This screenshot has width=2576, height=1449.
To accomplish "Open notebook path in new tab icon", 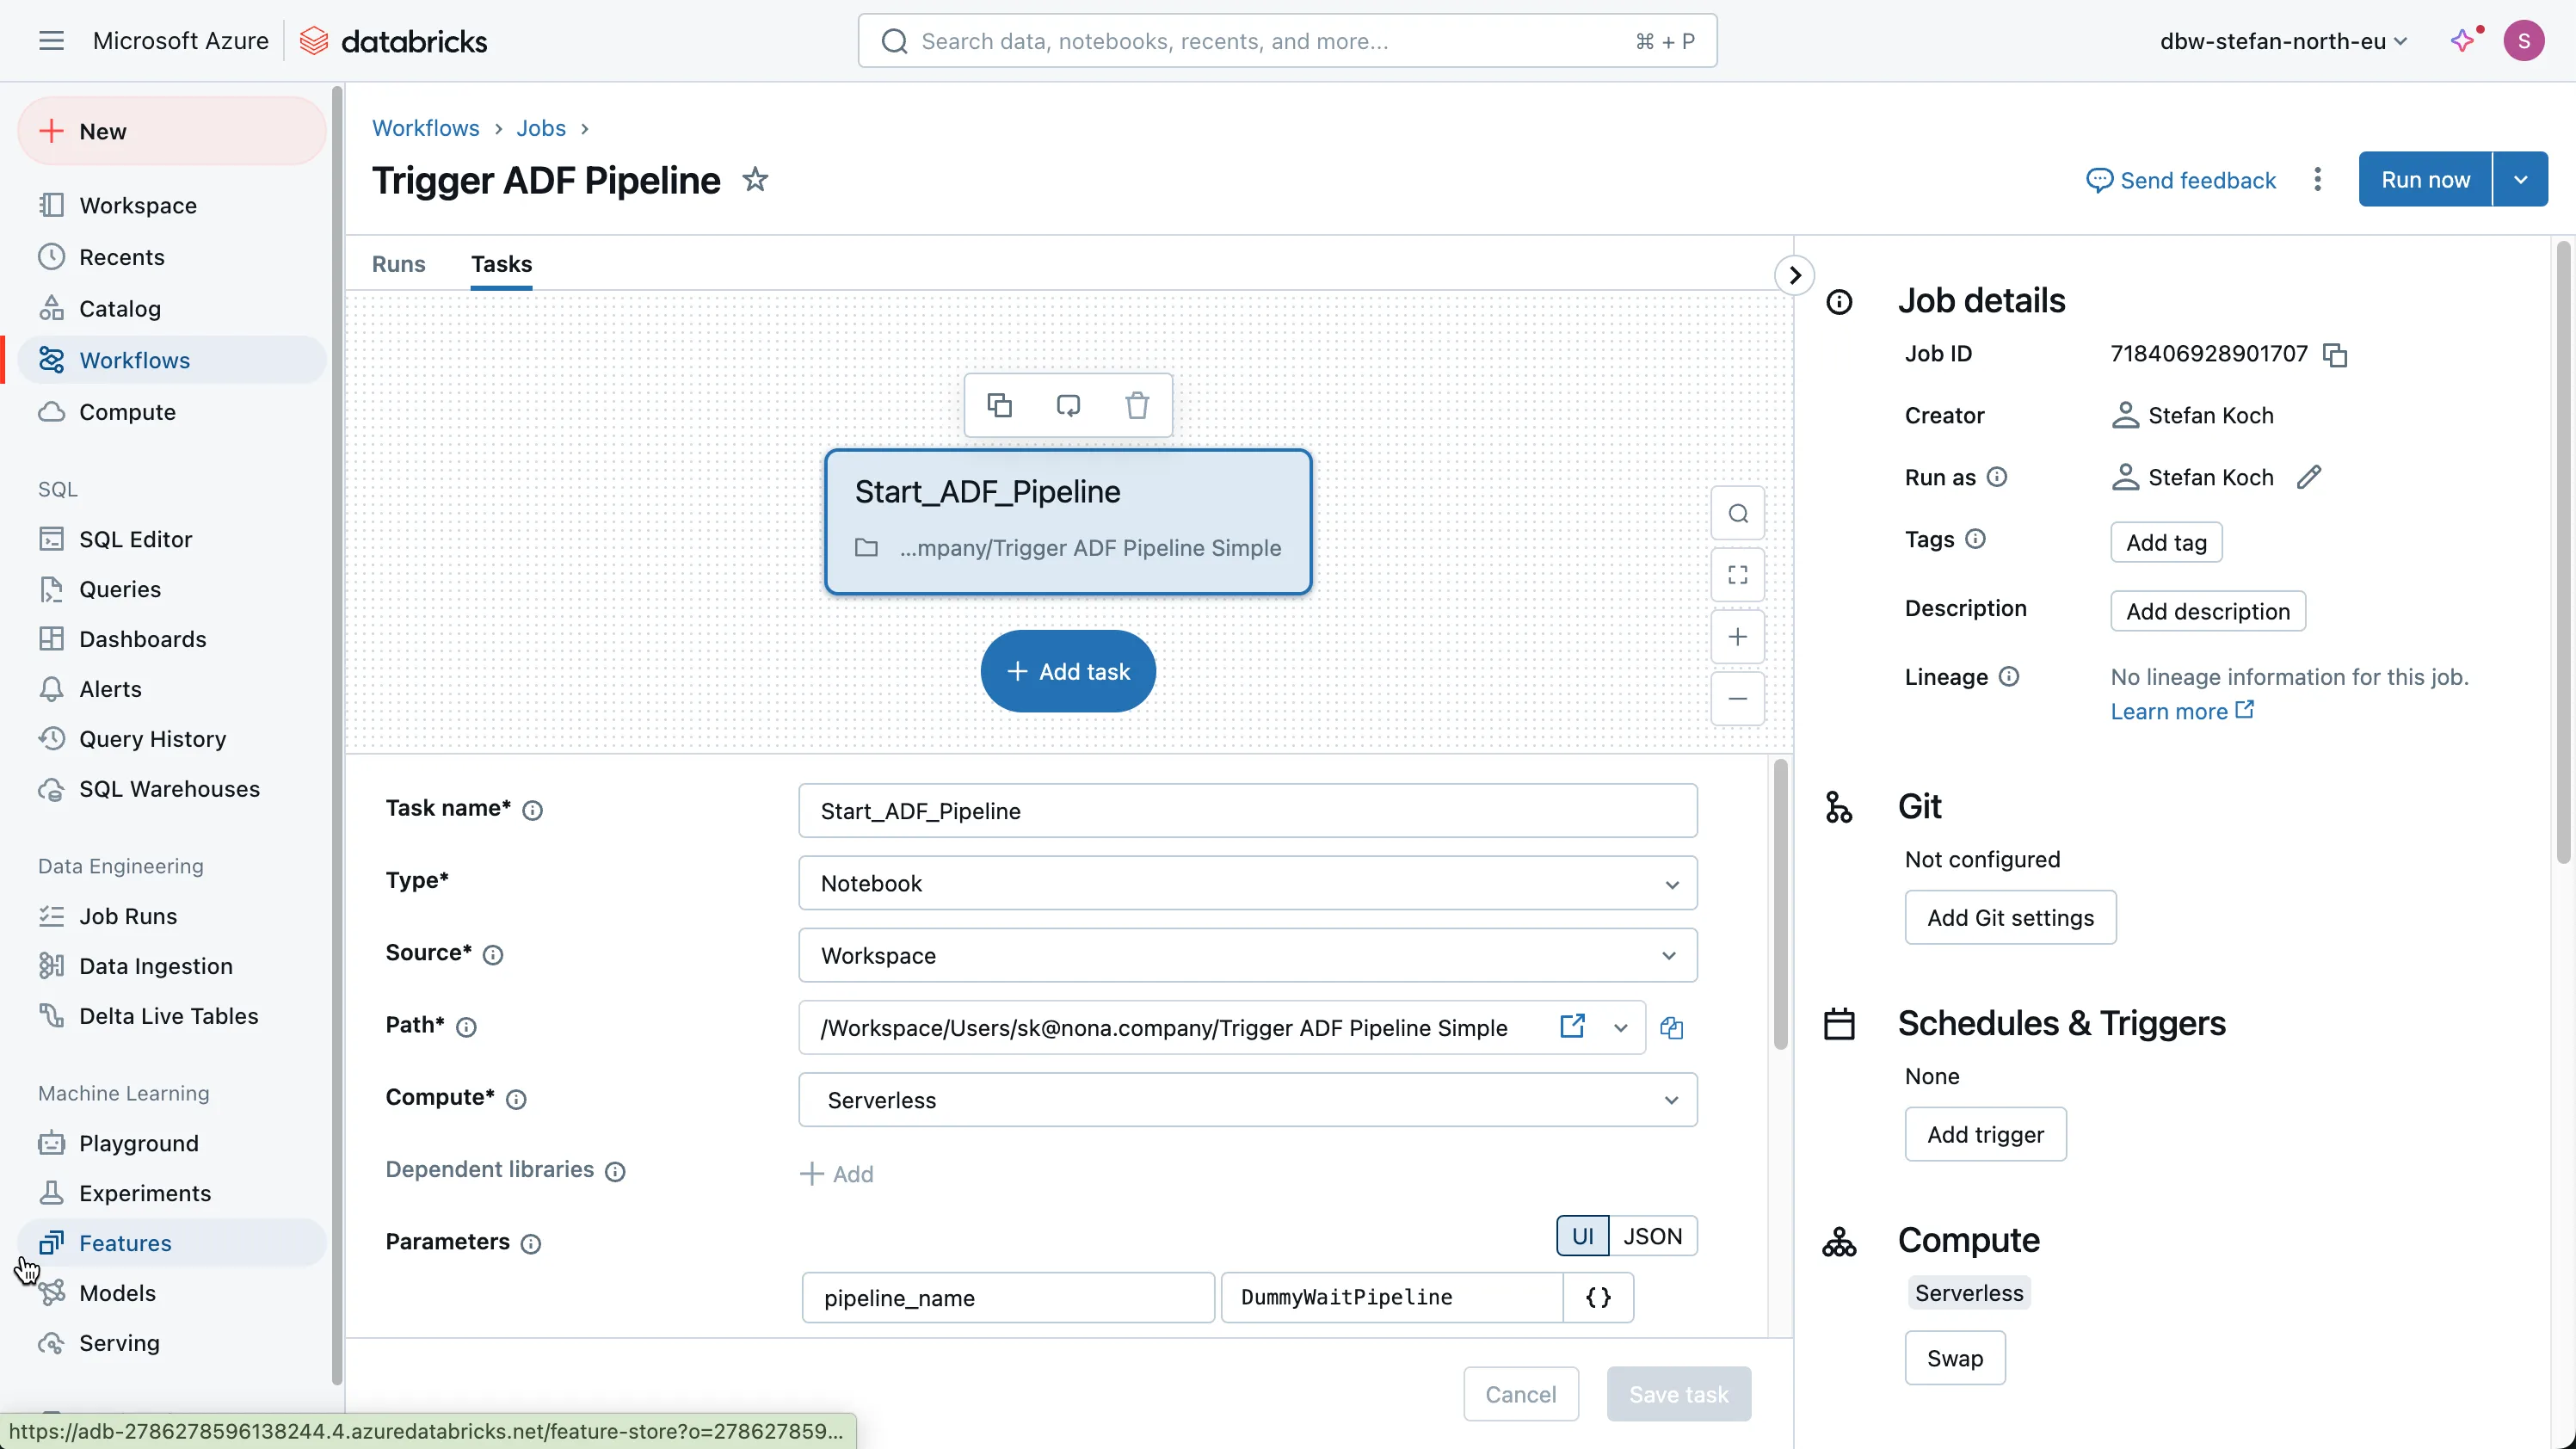I will tap(1572, 1026).
